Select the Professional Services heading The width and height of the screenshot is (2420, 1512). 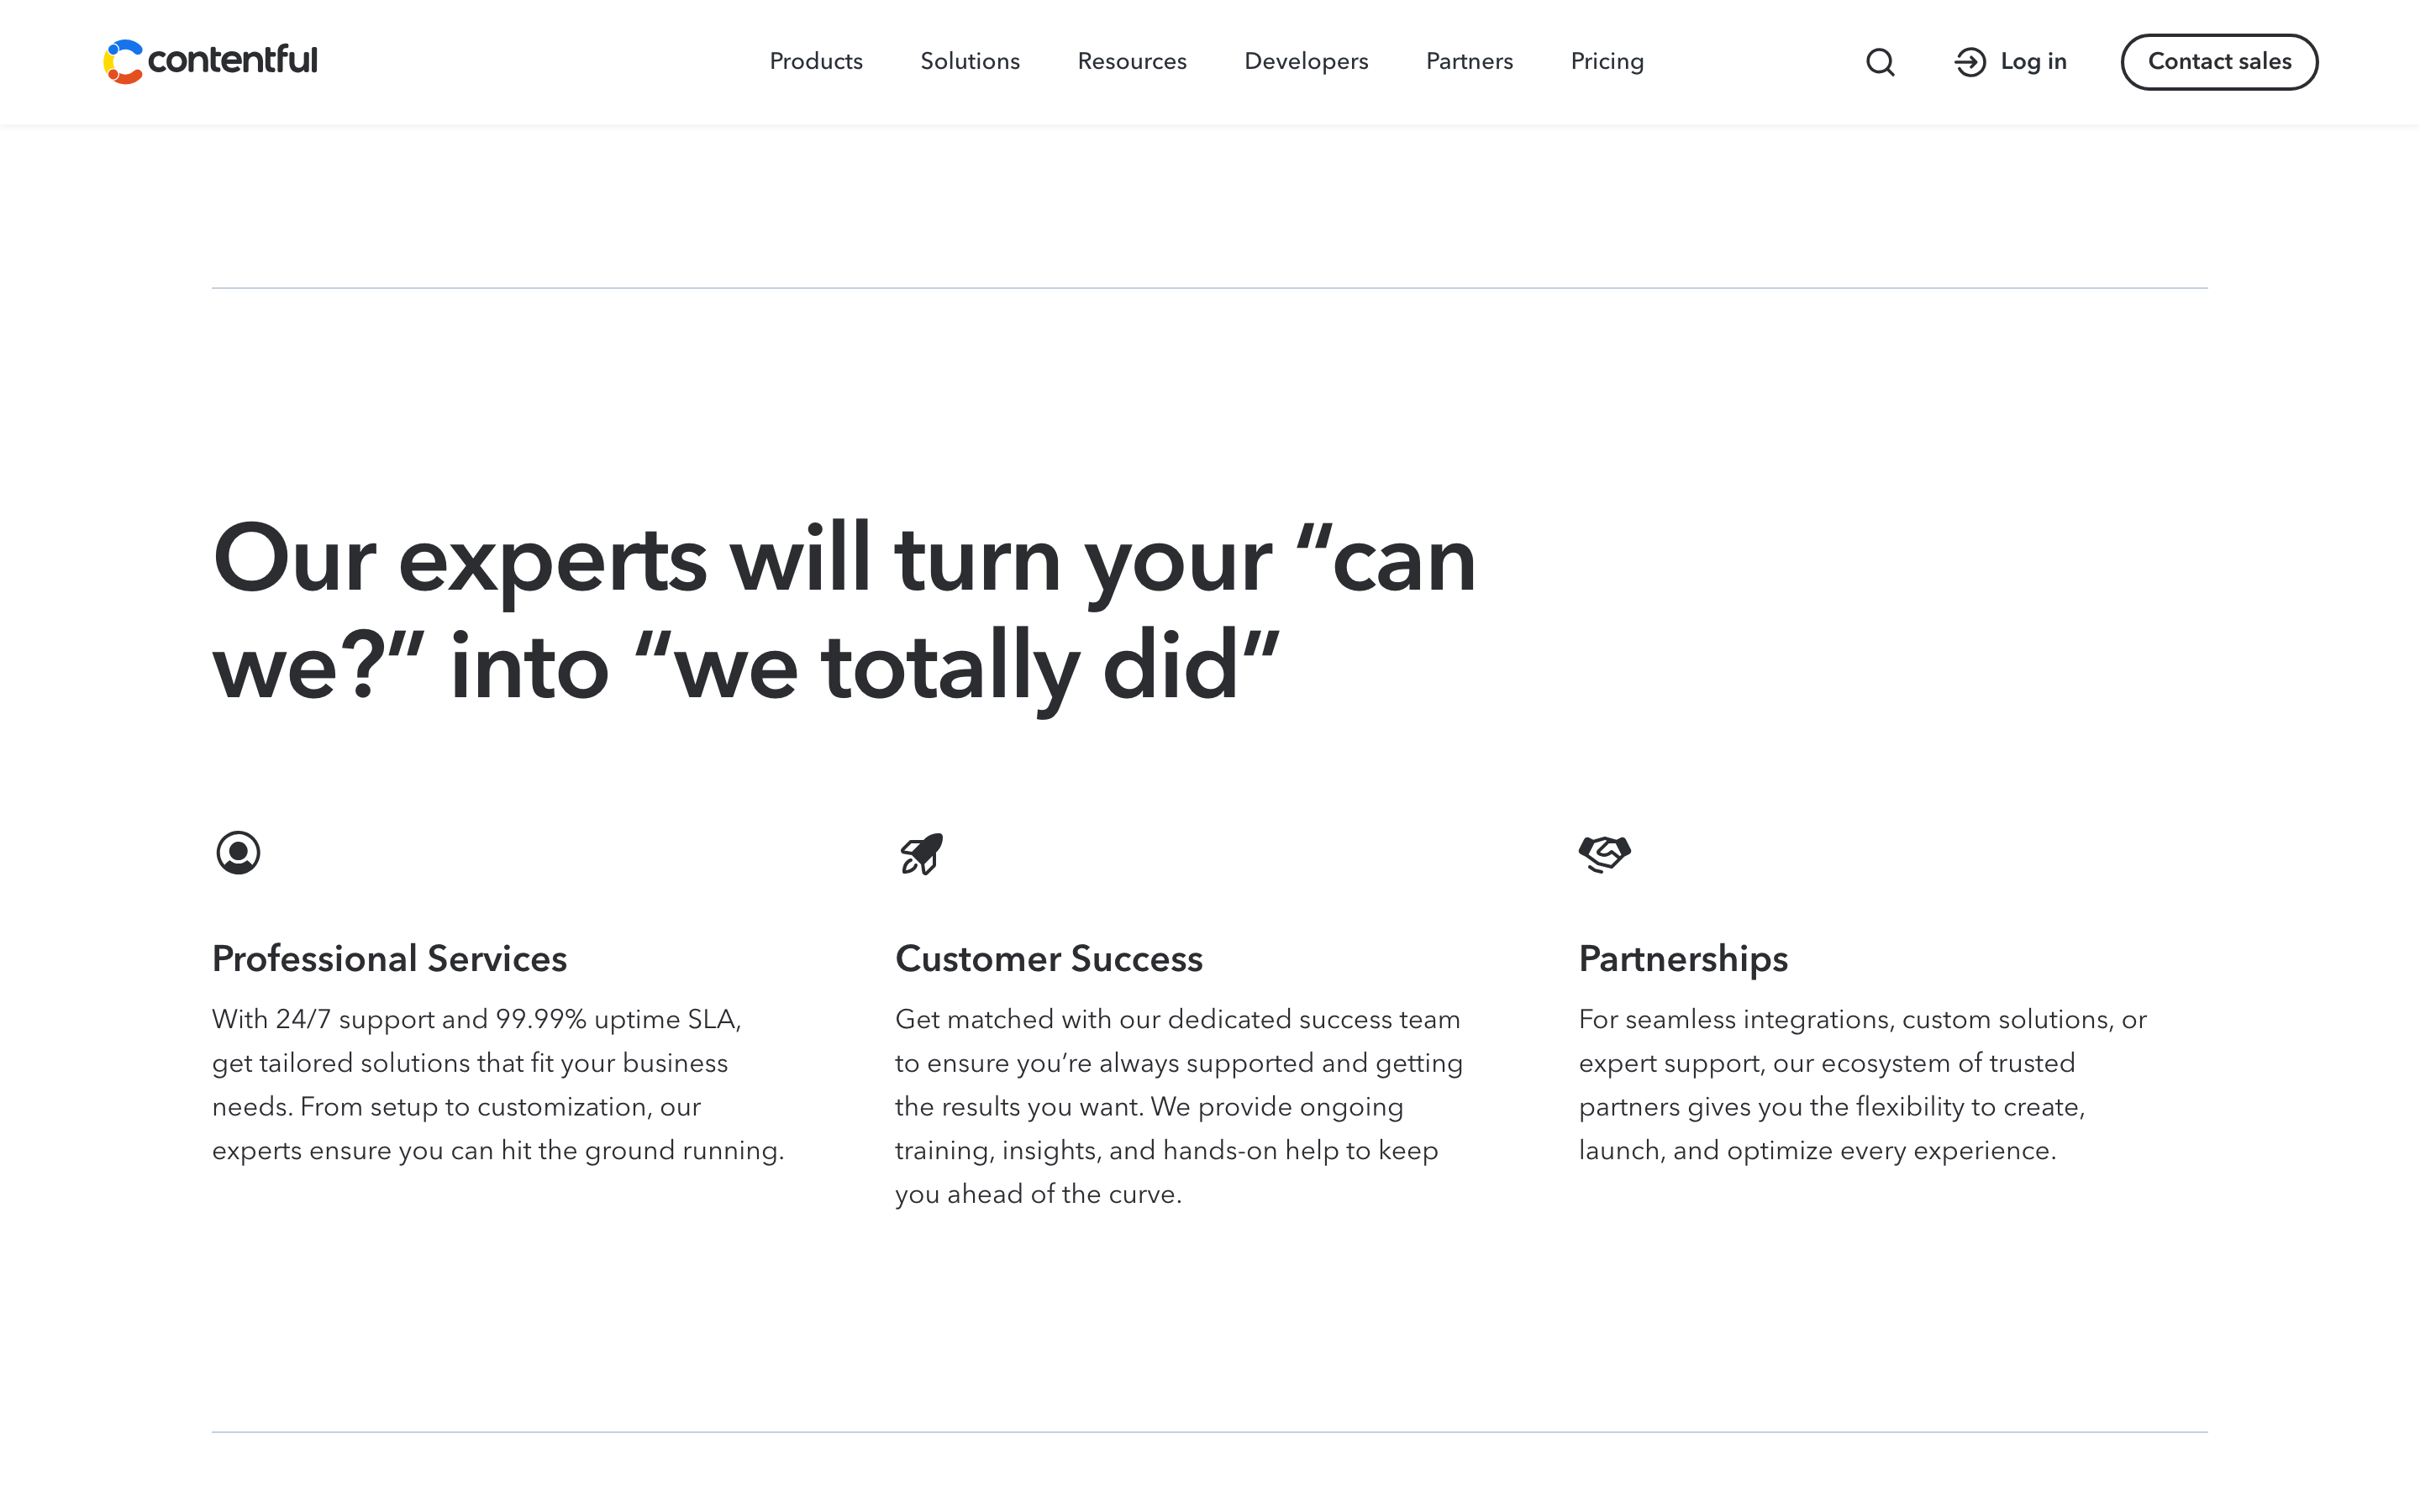click(389, 958)
